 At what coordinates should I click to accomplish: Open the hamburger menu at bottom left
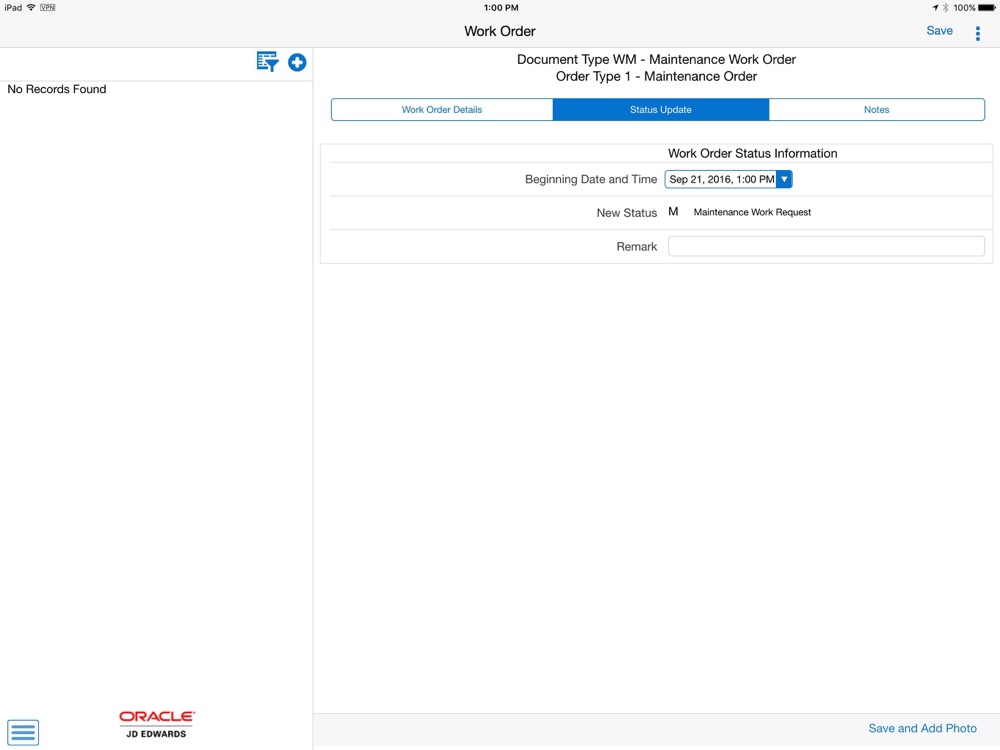point(23,732)
